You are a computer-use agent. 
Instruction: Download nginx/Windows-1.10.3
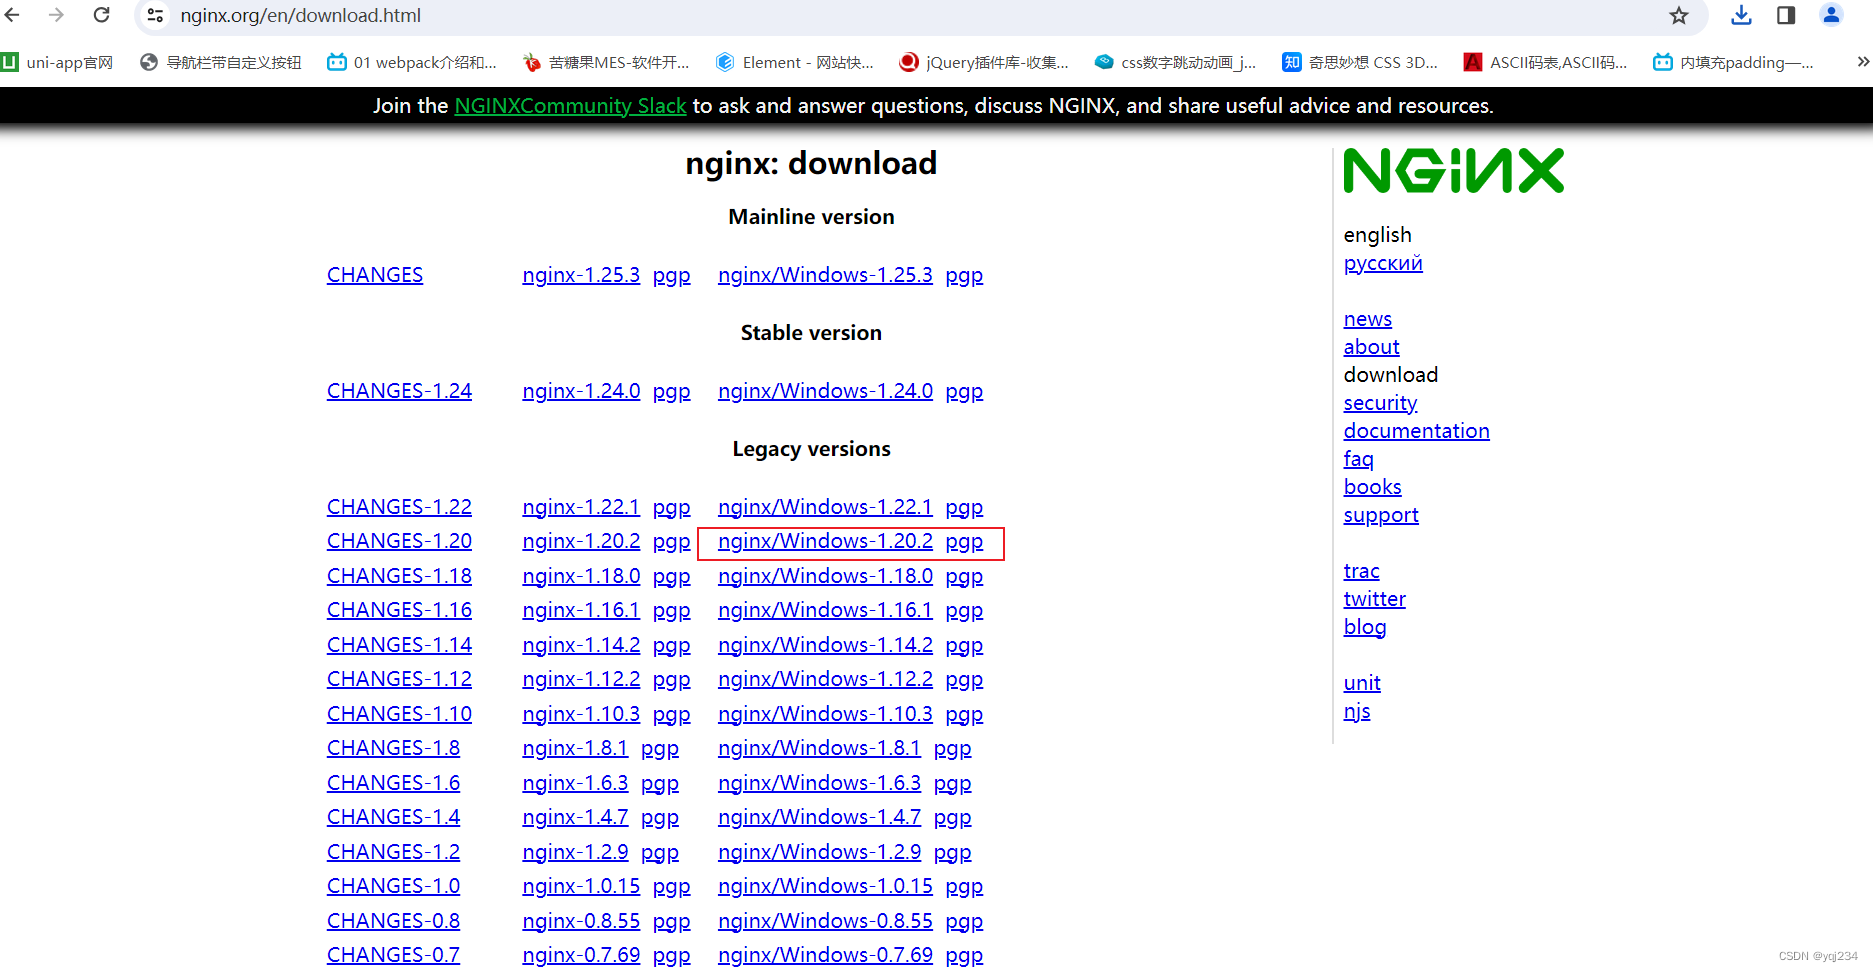(825, 714)
